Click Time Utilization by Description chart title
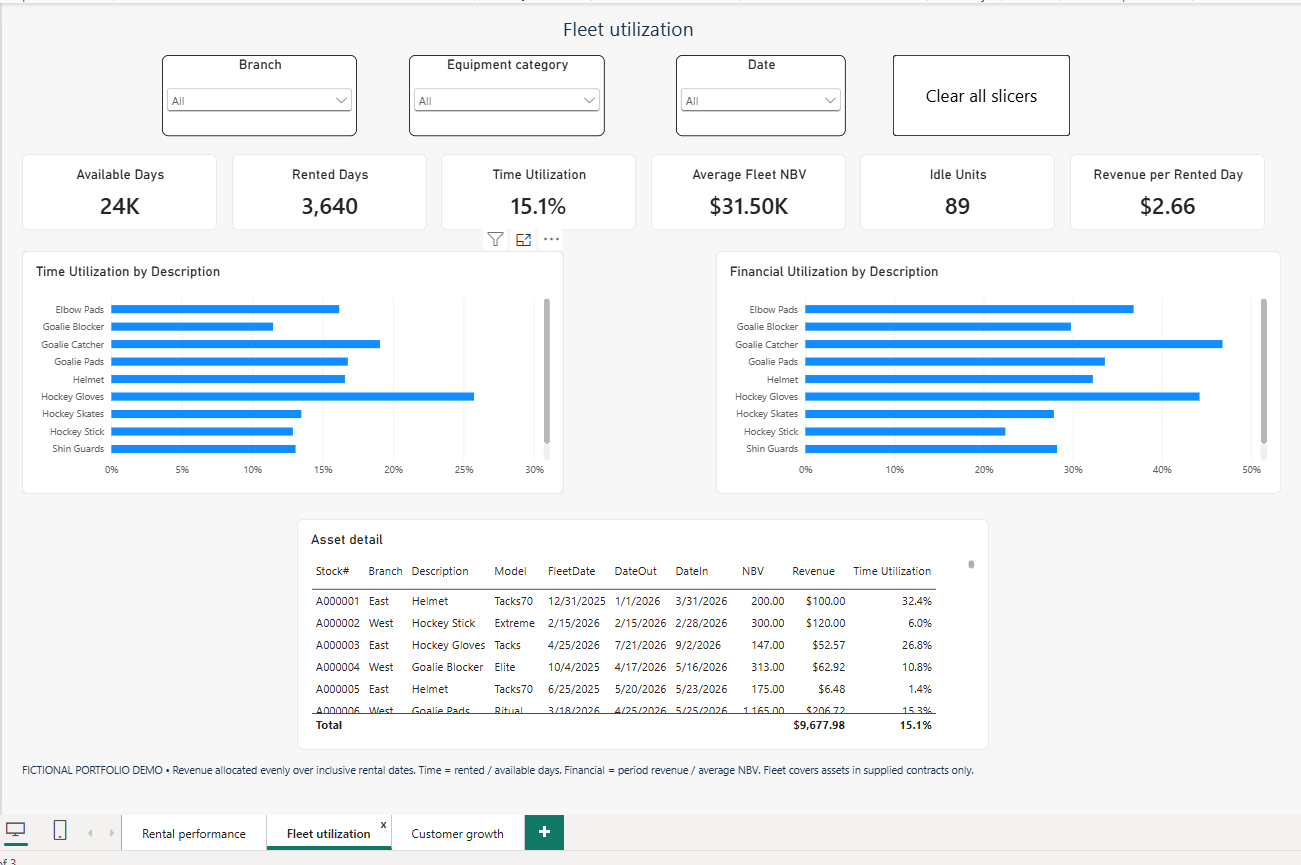The height and width of the screenshot is (865, 1301). coord(128,271)
